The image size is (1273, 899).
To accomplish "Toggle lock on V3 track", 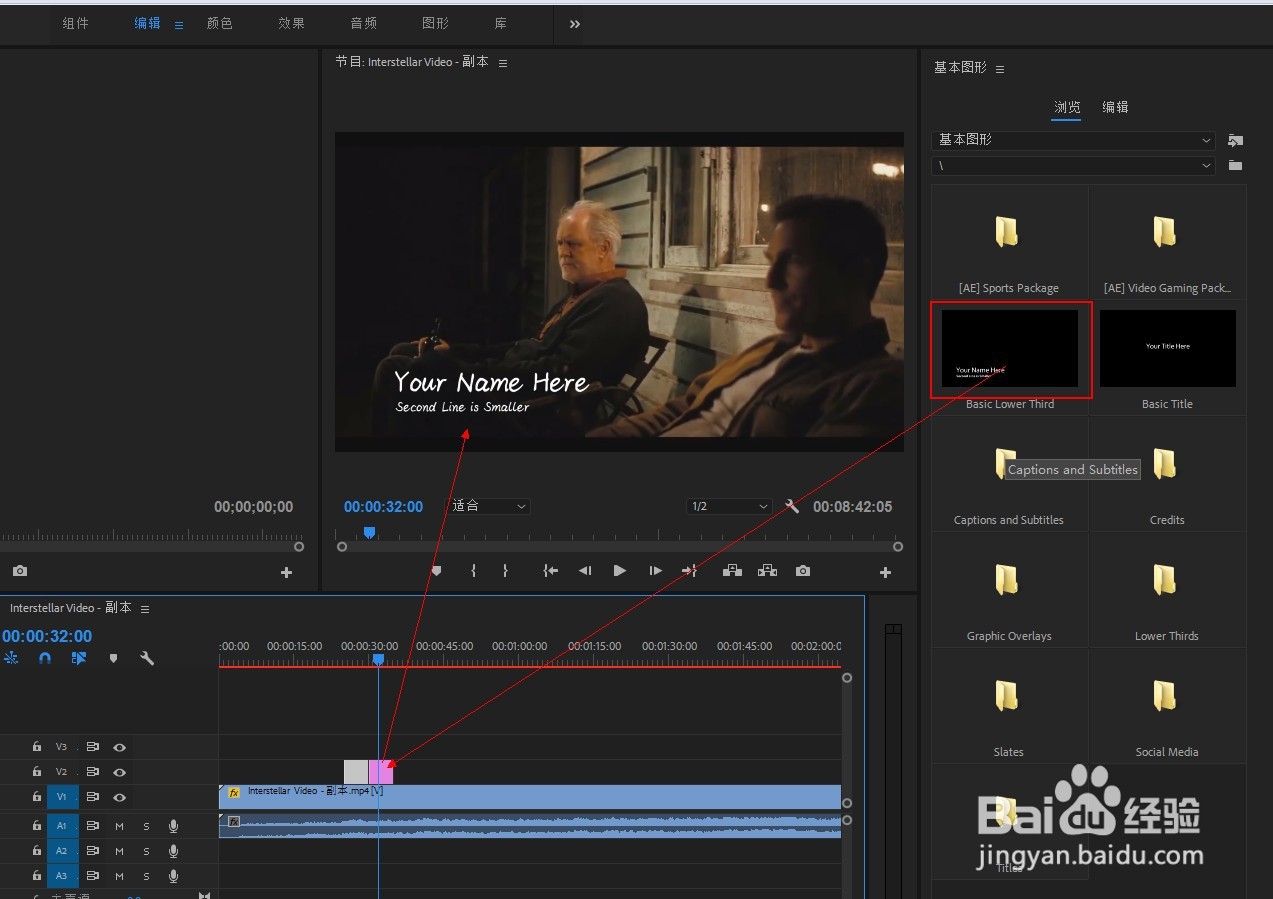I will pyautogui.click(x=37, y=747).
